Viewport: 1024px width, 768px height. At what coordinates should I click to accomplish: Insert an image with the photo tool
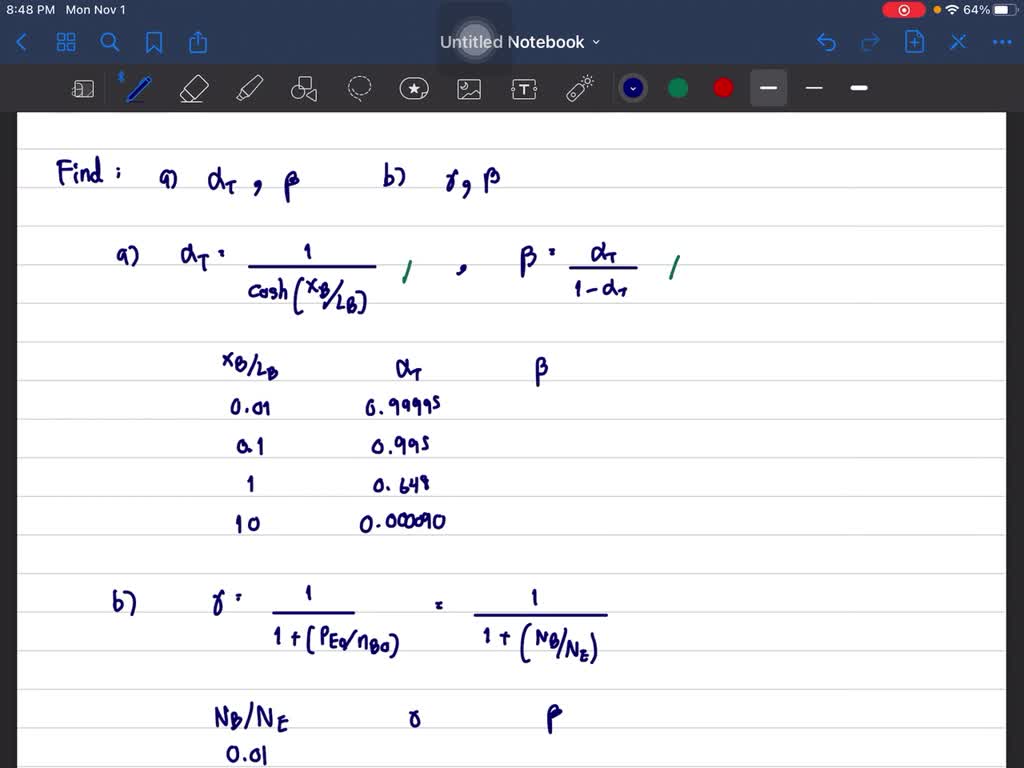point(469,88)
